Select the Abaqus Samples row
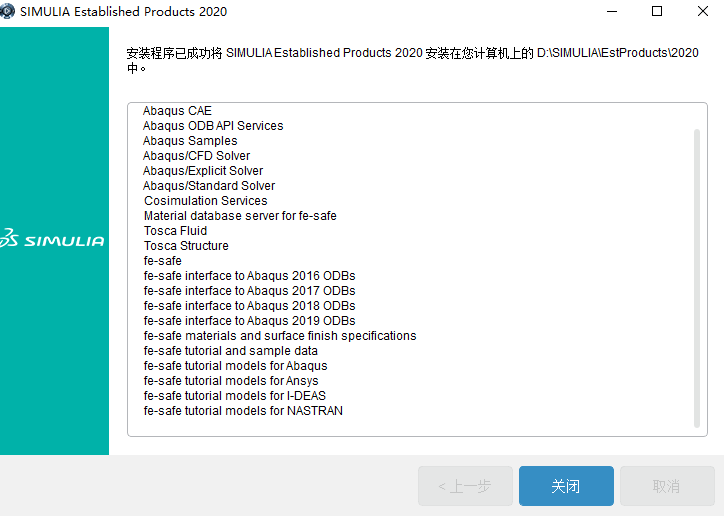Image resolution: width=724 pixels, height=516 pixels. pyautogui.click(x=190, y=141)
